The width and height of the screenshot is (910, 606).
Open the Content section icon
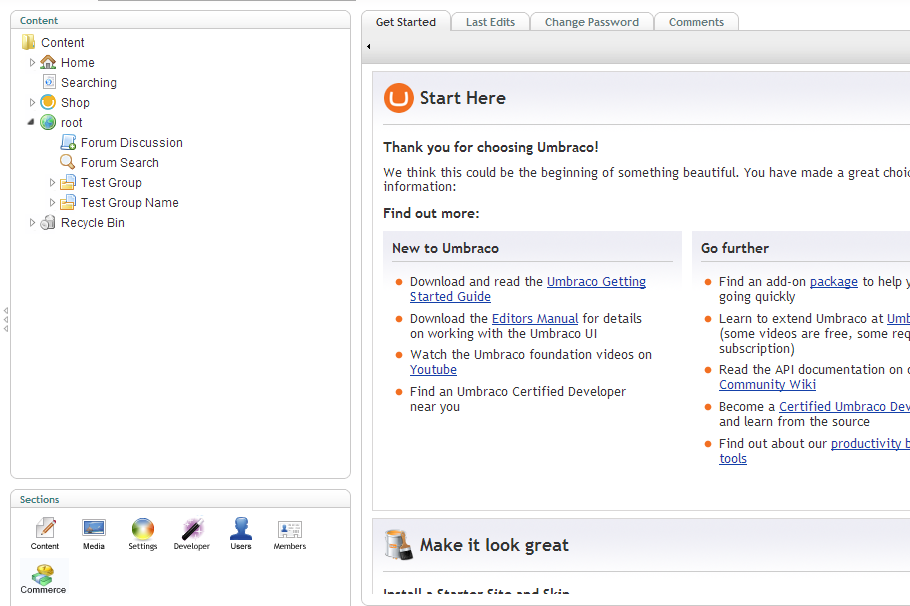tap(45, 533)
